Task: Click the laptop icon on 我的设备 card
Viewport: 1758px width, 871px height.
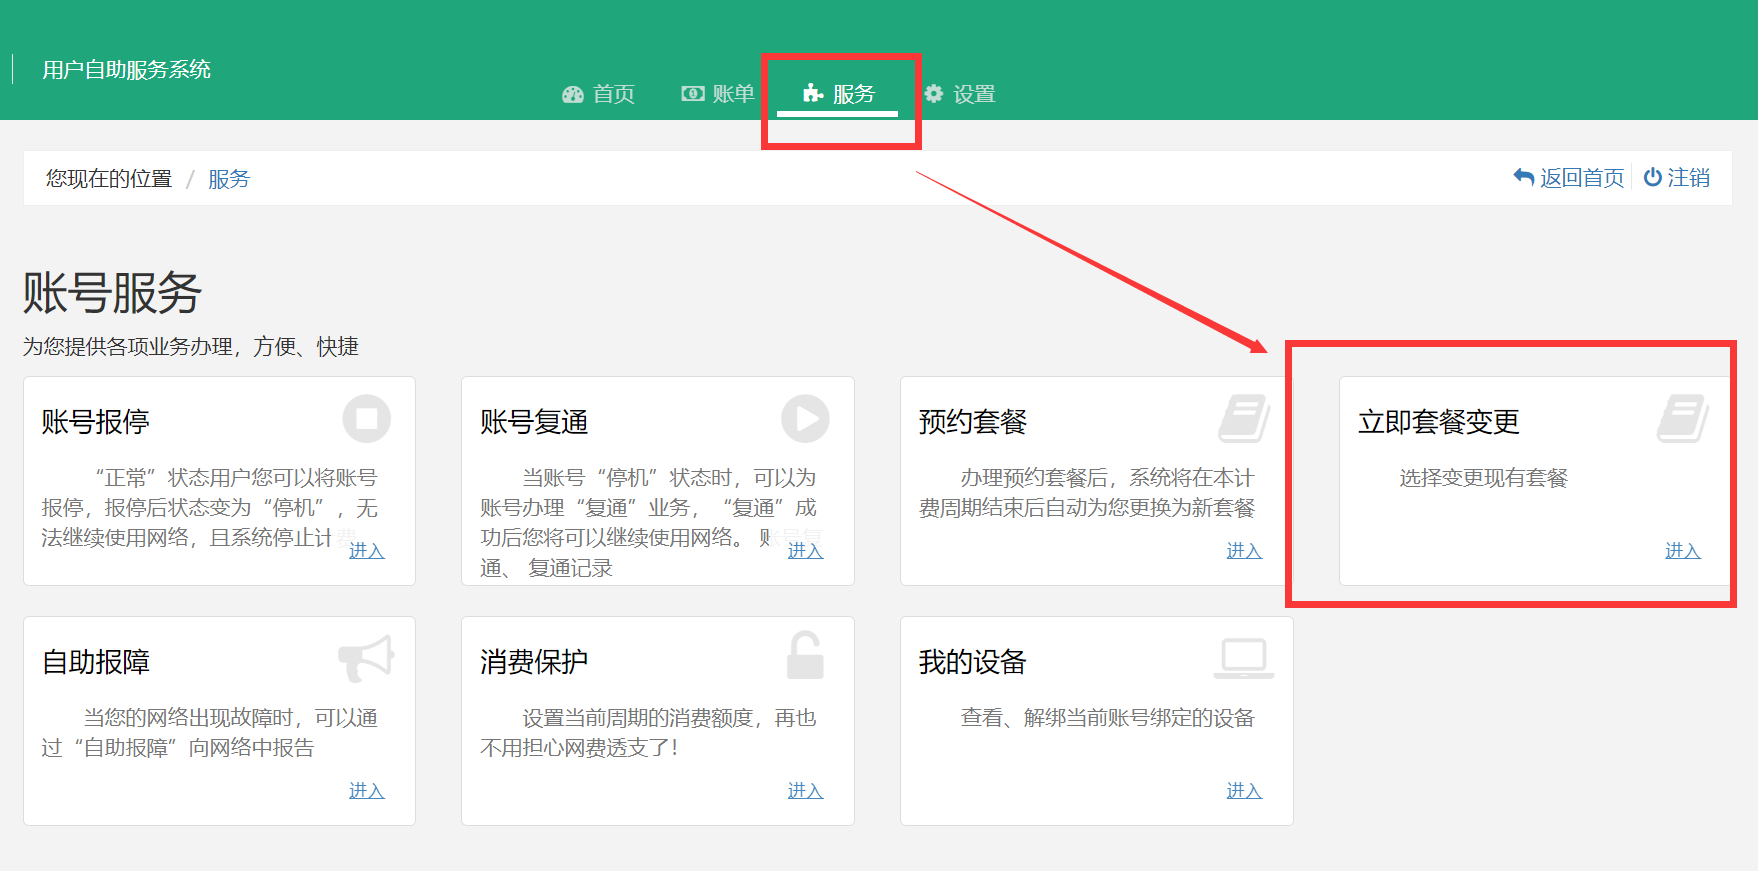Action: pos(1244,659)
